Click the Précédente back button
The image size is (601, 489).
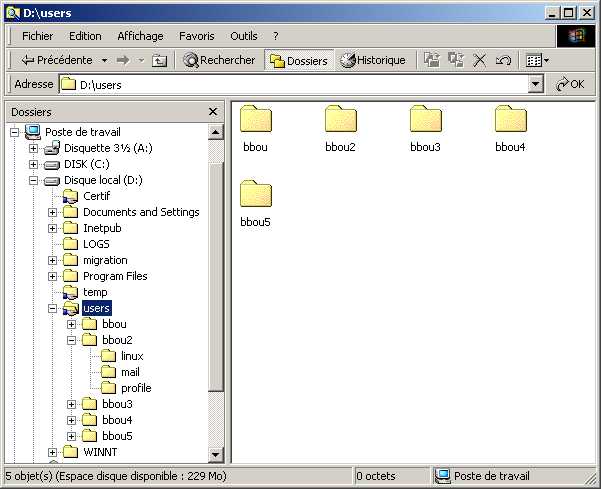[x=57, y=60]
